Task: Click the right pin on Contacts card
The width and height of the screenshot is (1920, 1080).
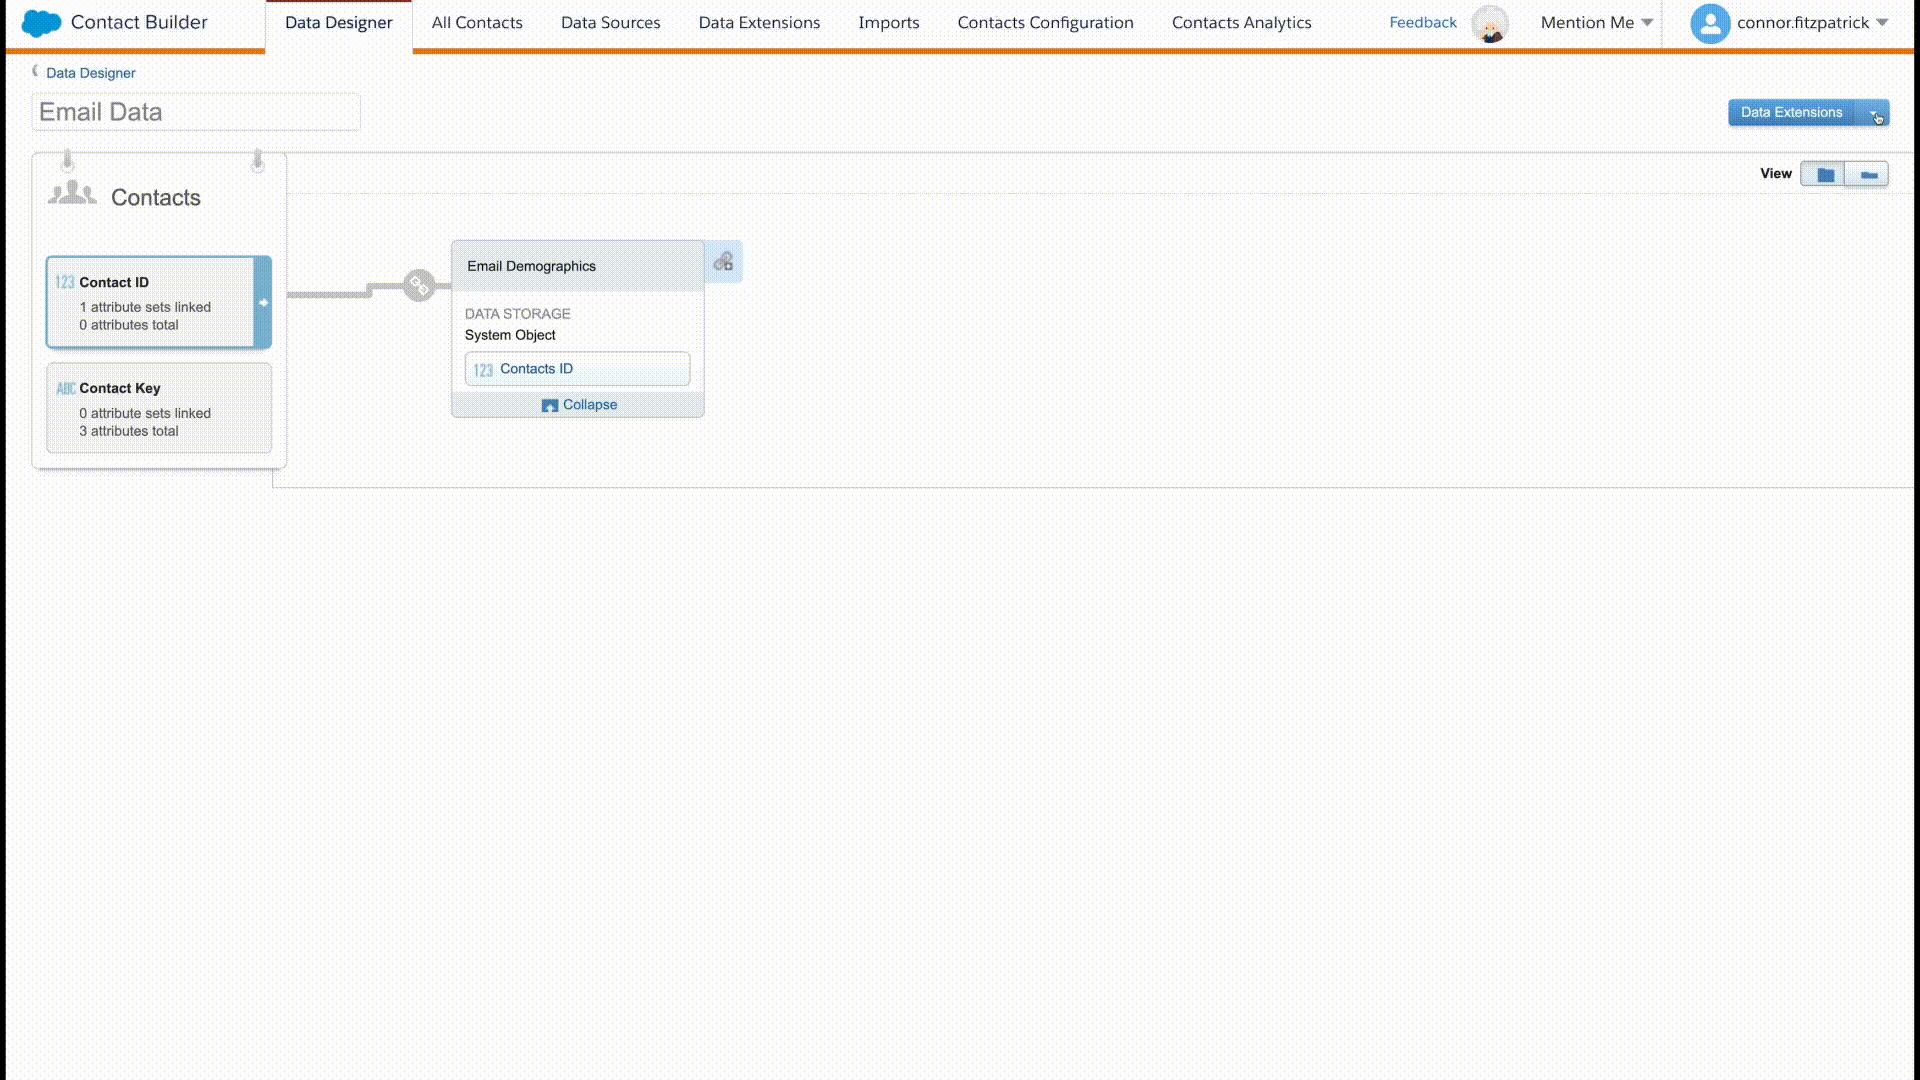Action: tap(257, 160)
